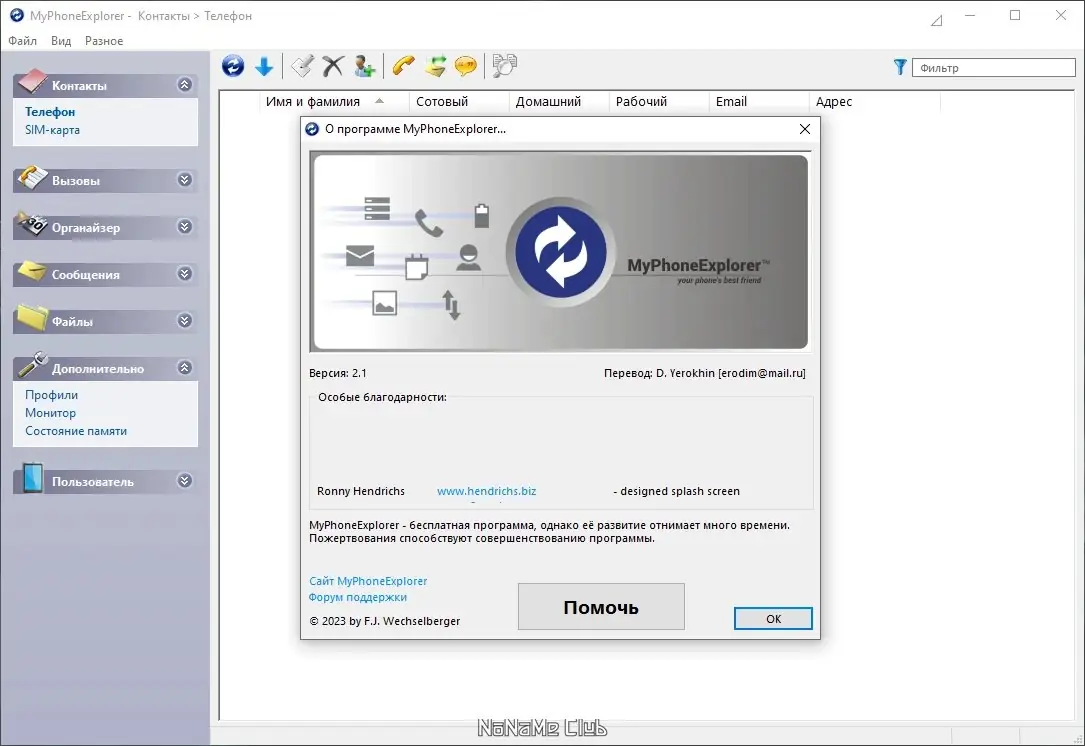Close the О программе dialog with X
This screenshot has height=746, width=1085.
pos(805,129)
